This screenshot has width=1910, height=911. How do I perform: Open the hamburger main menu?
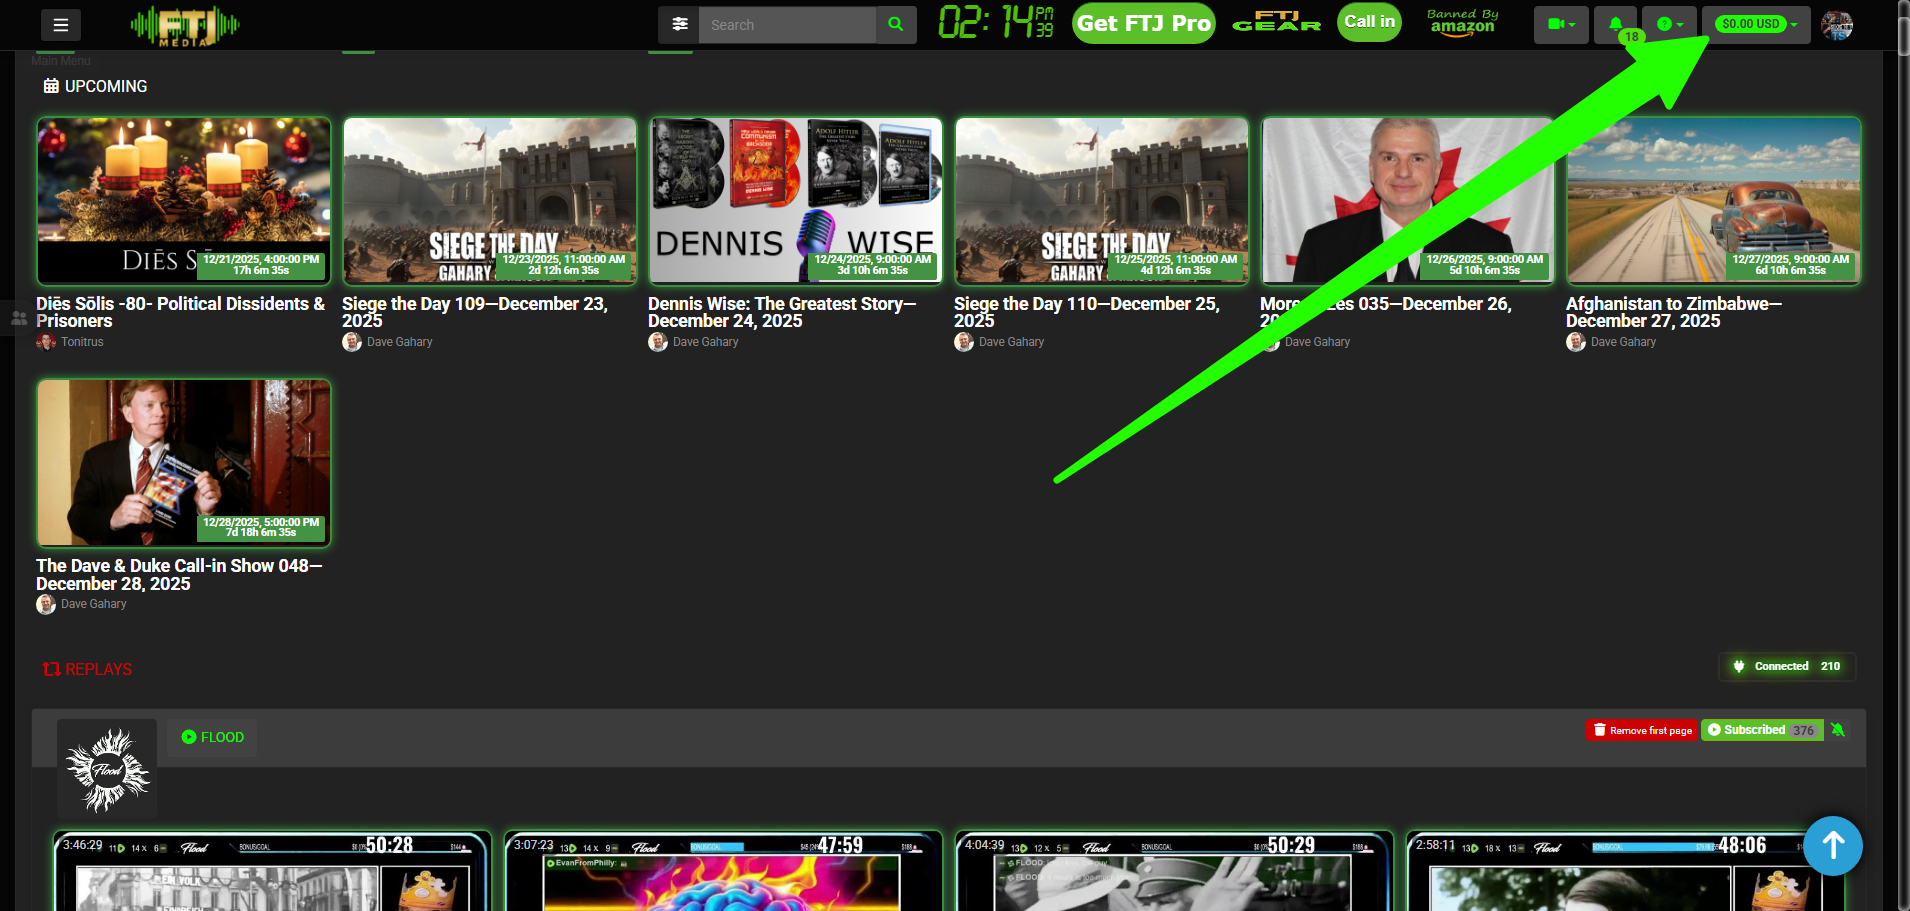(61, 25)
